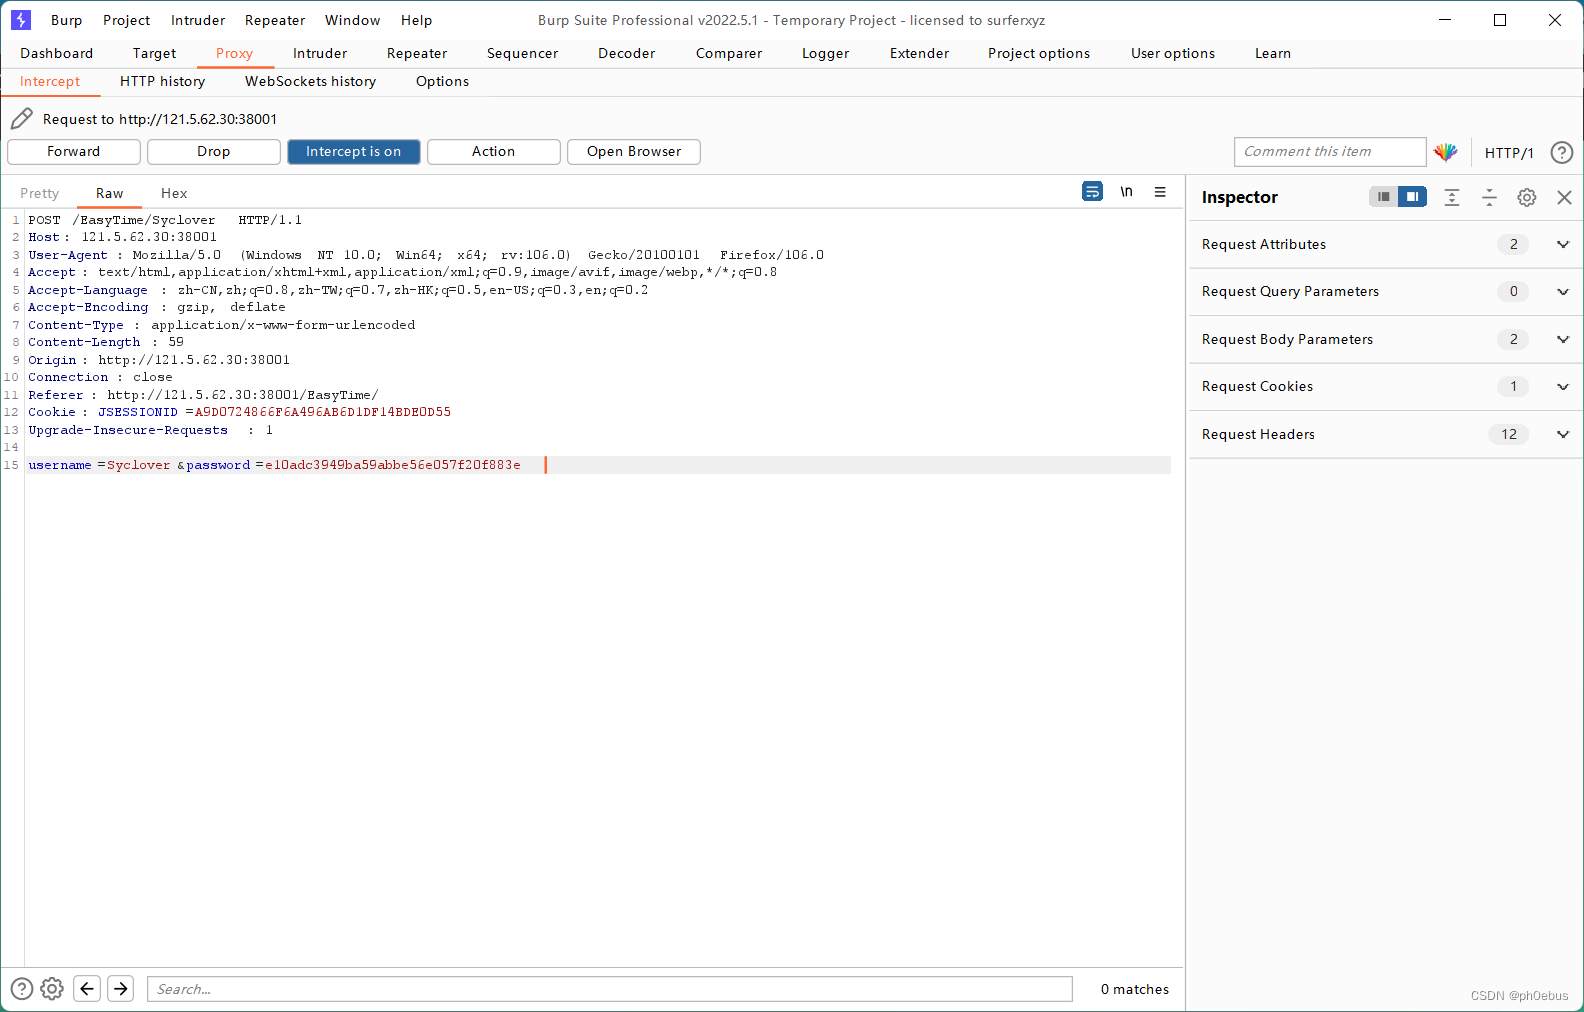Open Inspector settings gear
This screenshot has width=1584, height=1012.
[1526, 197]
